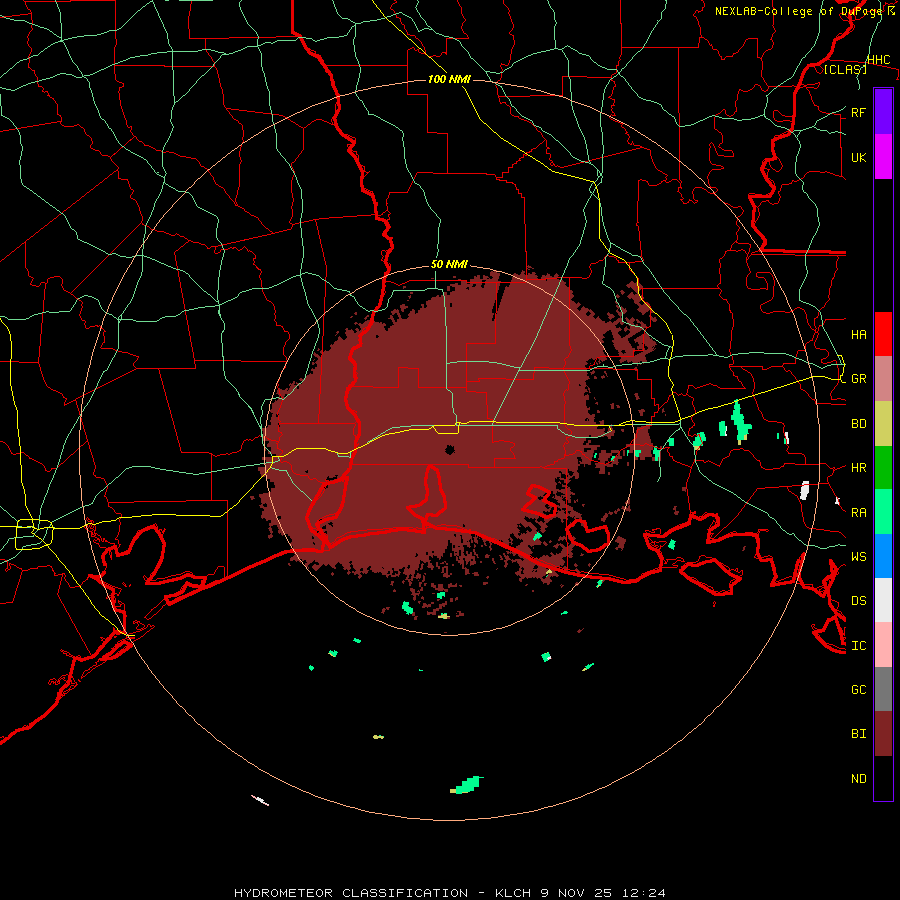Click the '9 NOV 25 12:24' timestamp
Viewport: 900px width, 900px height.
603,893
